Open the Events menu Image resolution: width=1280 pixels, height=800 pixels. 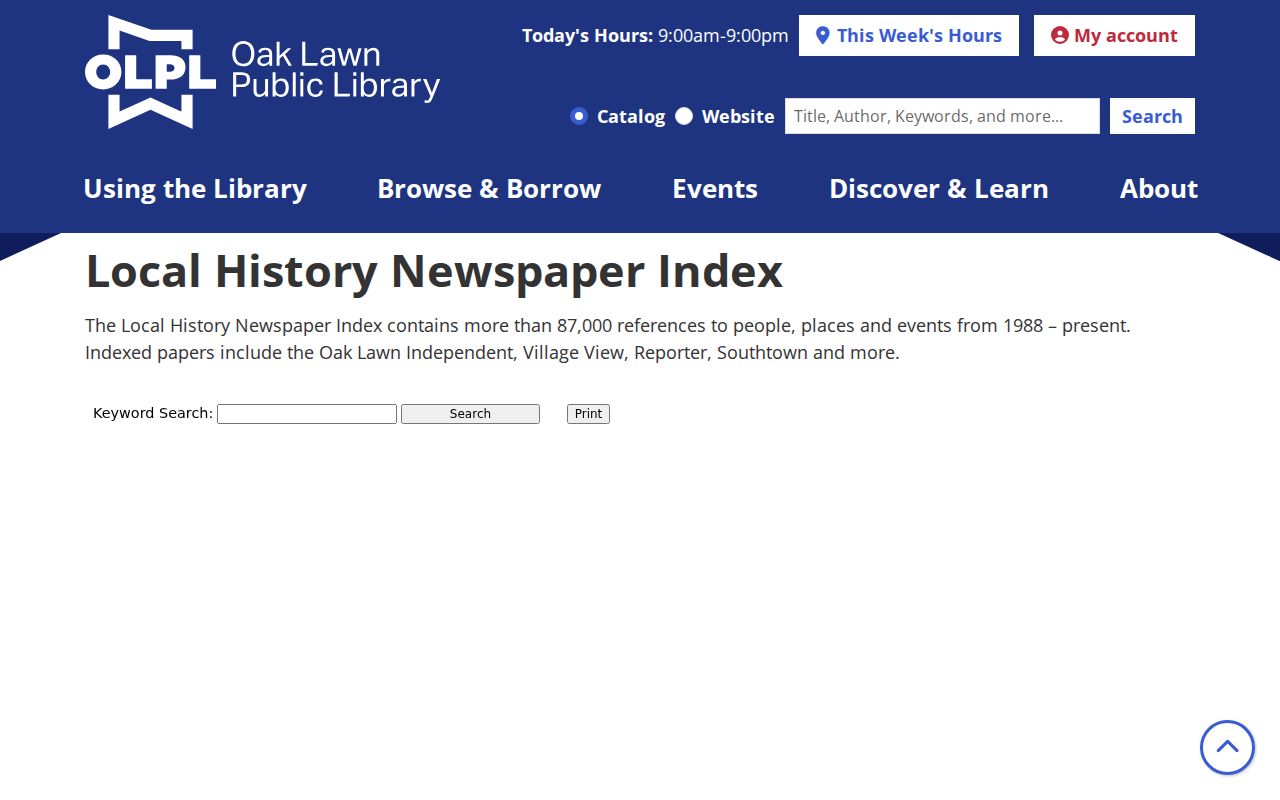pyautogui.click(x=715, y=189)
